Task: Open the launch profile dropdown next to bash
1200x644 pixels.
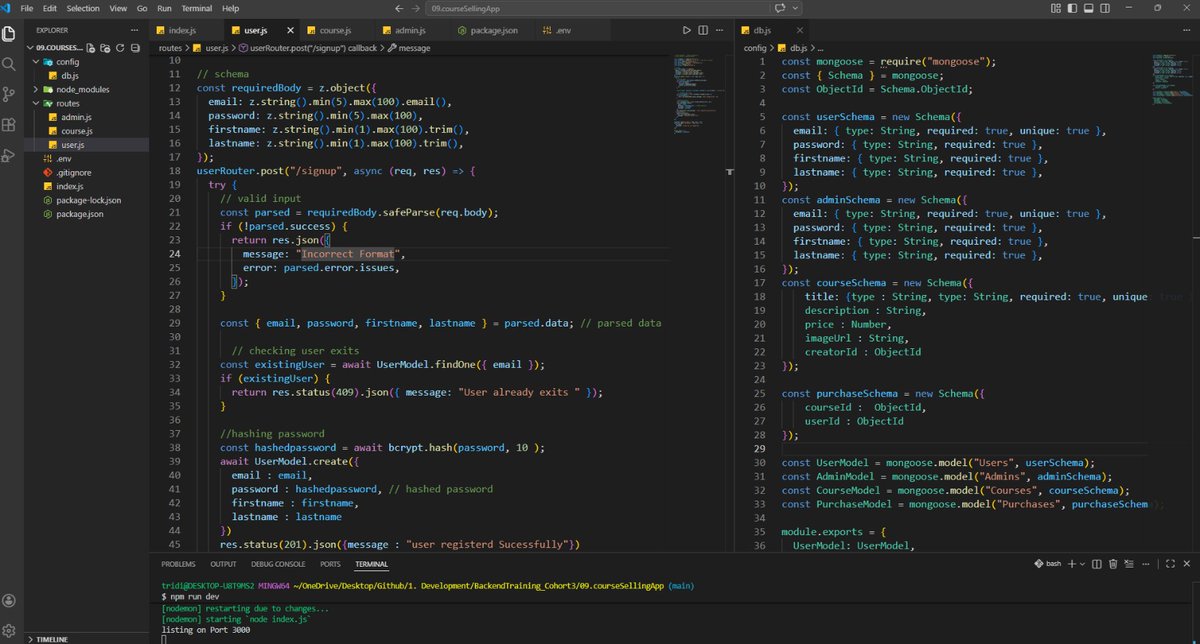Action: click(x=1082, y=563)
